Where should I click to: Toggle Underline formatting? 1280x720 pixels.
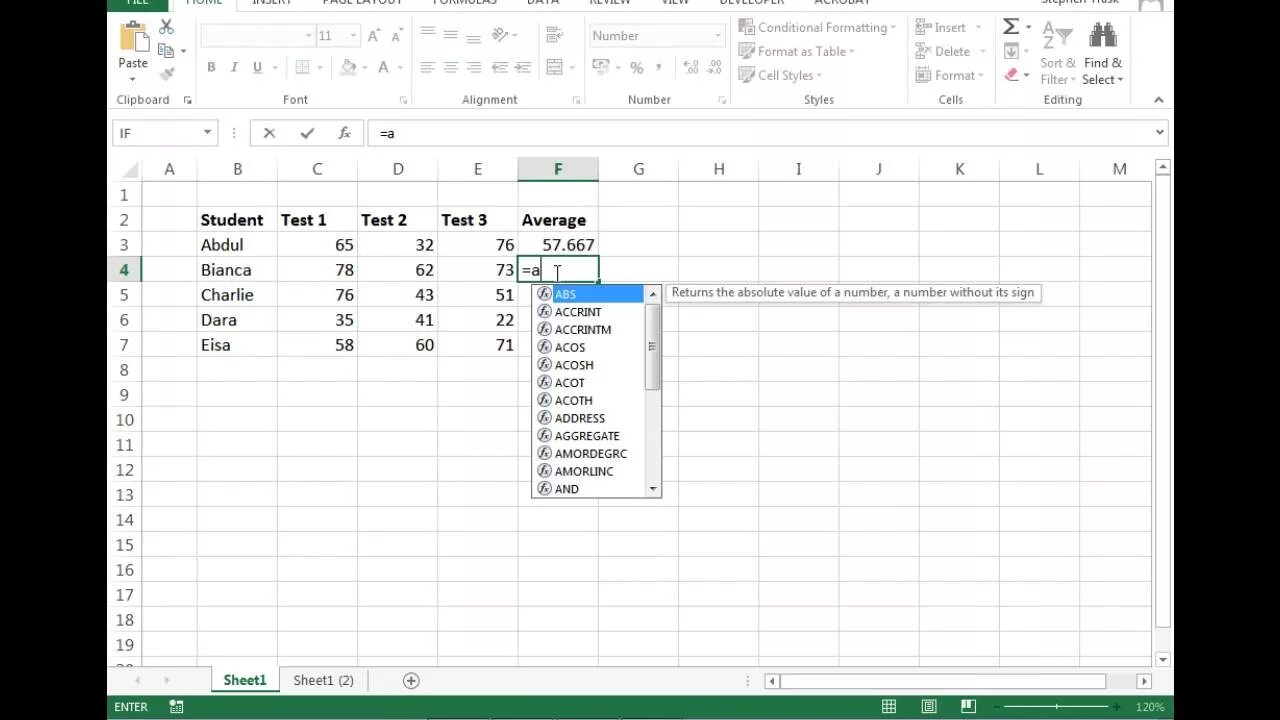258,68
